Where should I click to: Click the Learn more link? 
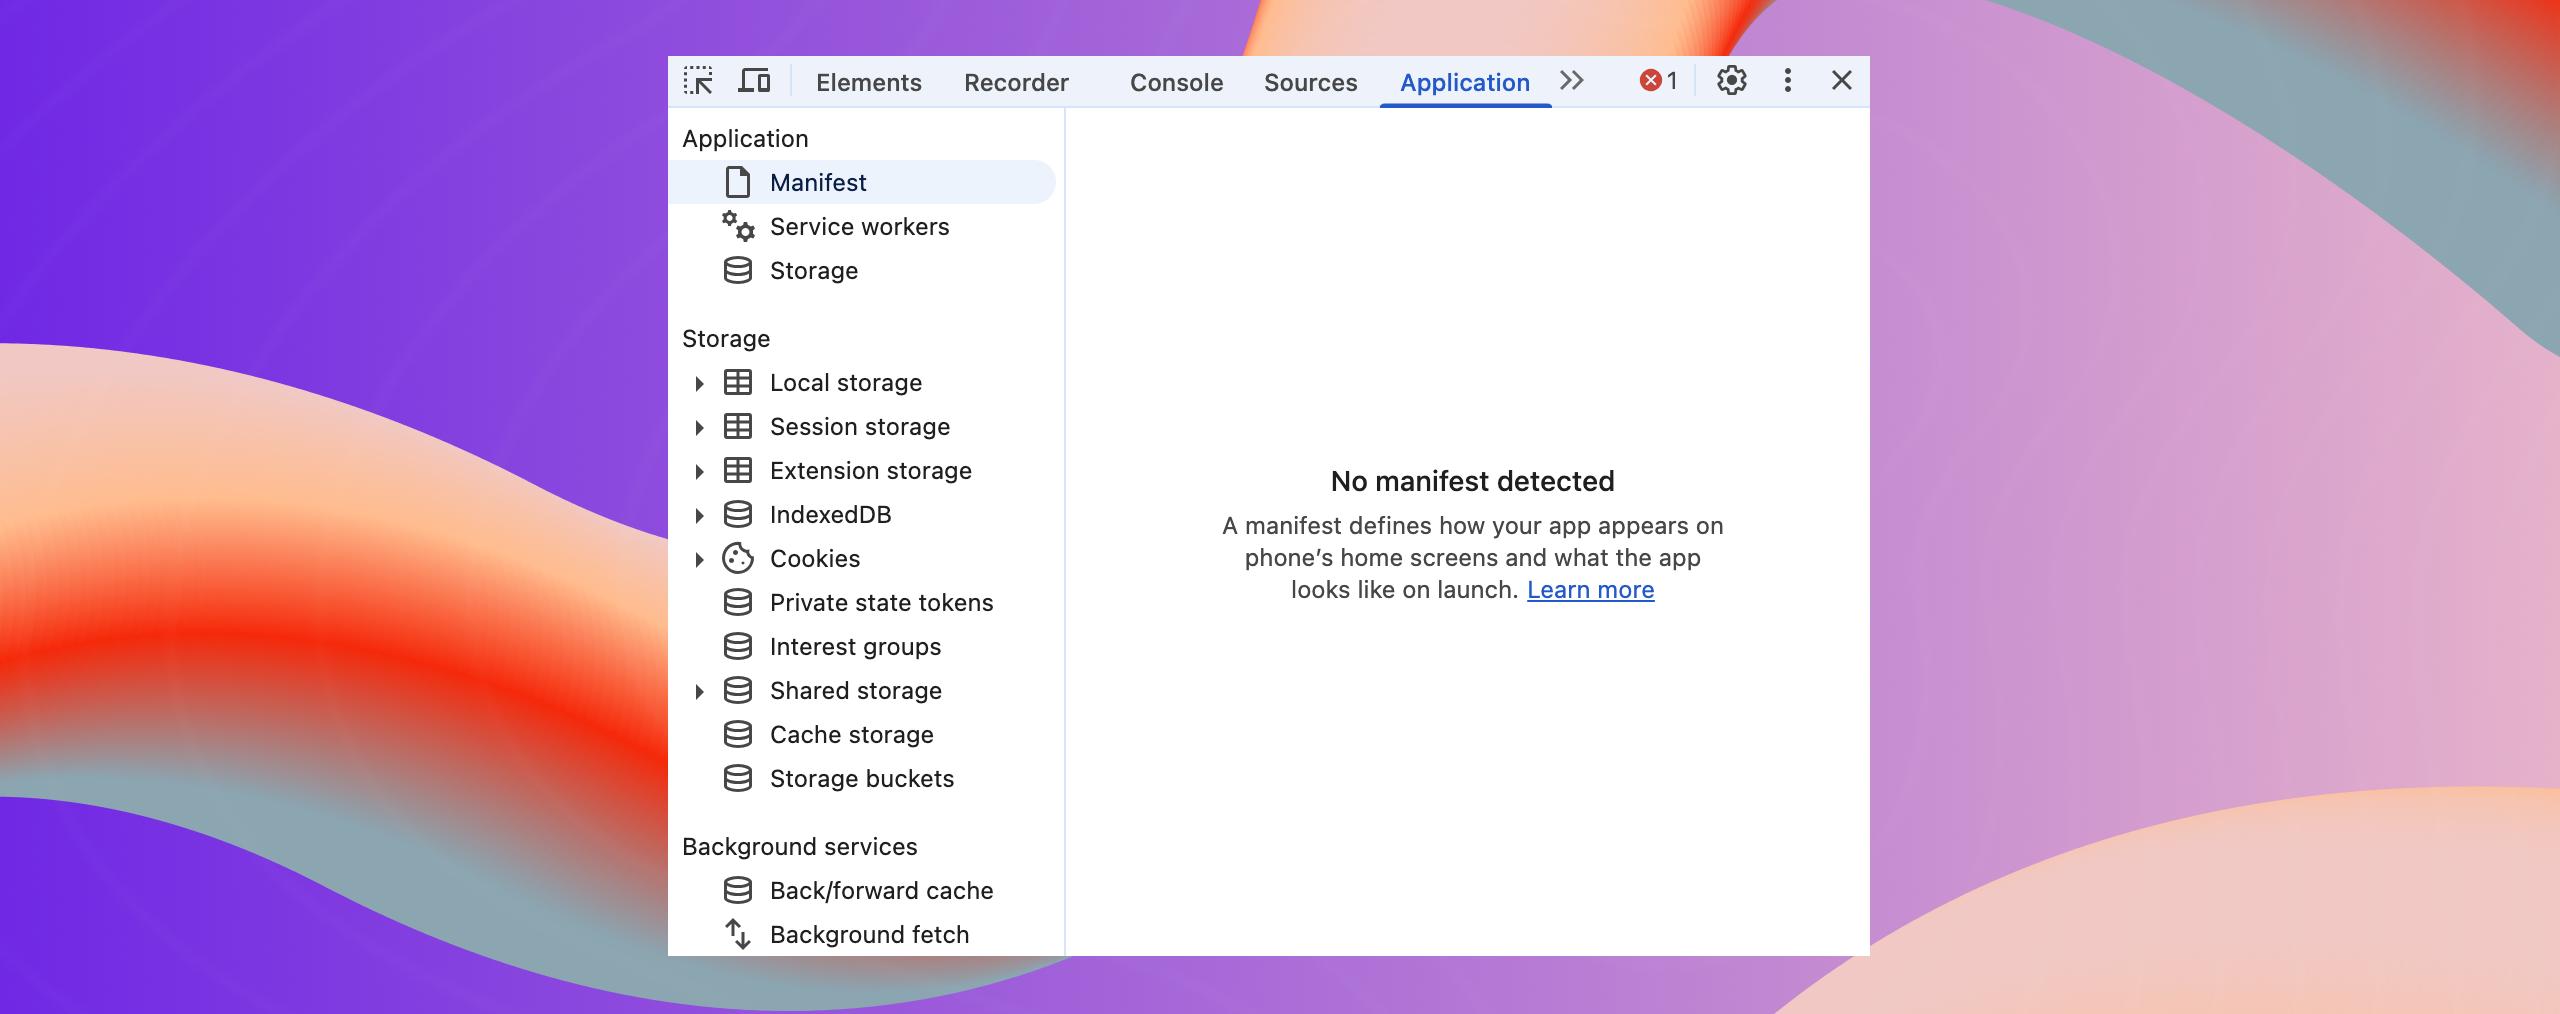(x=1590, y=590)
